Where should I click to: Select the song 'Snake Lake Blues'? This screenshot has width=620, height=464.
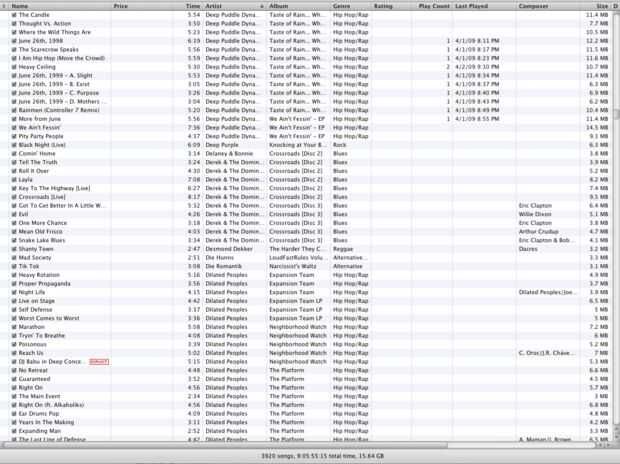(42, 241)
